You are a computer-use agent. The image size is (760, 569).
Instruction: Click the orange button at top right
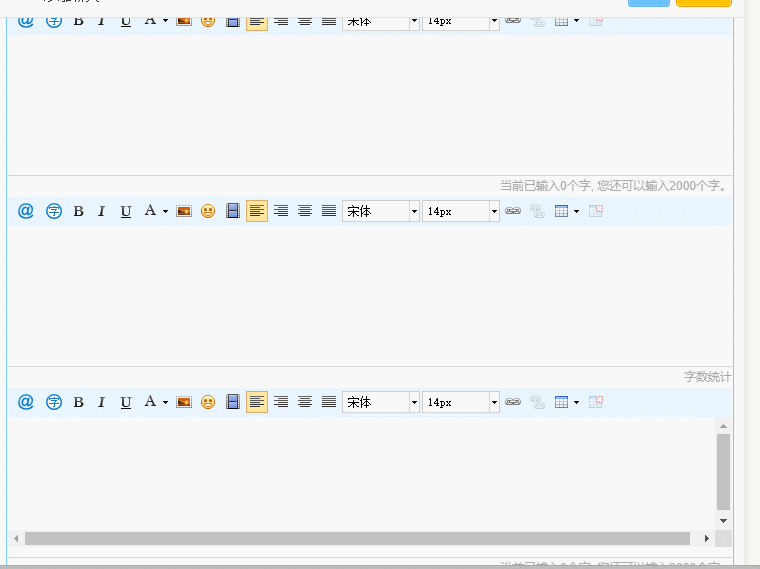703,3
